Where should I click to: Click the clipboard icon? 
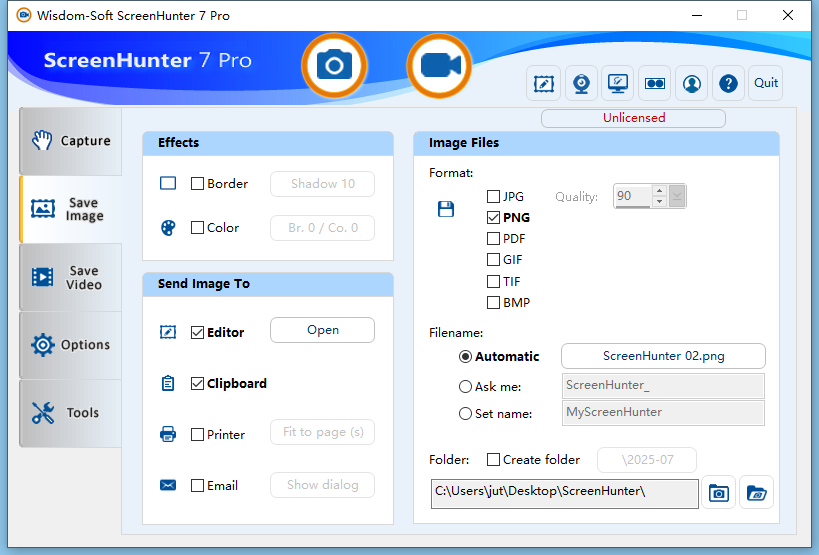[168, 383]
